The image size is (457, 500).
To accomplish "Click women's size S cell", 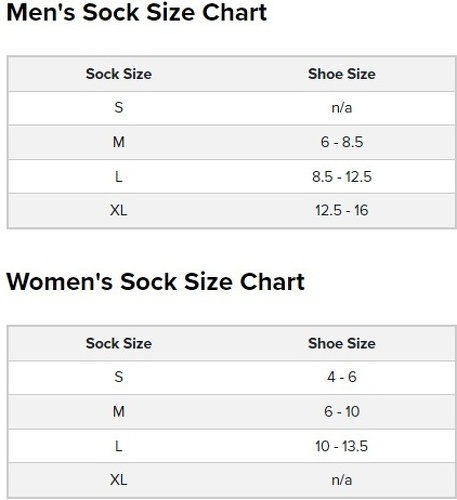I will pyautogui.click(x=119, y=377).
